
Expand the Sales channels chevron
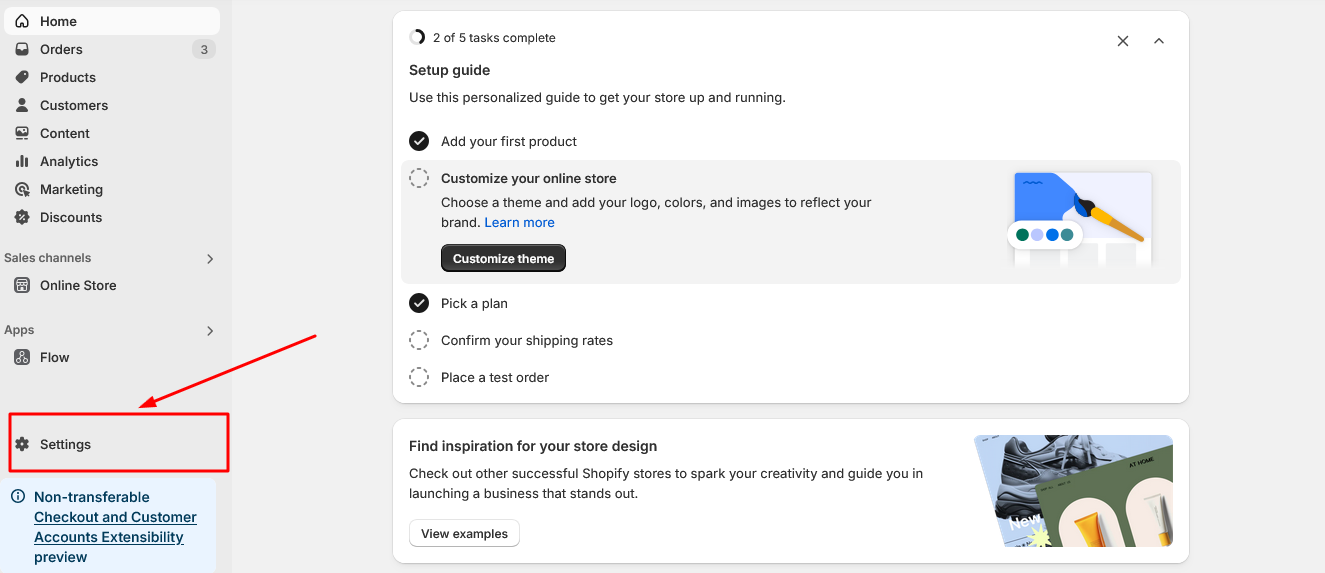210,258
